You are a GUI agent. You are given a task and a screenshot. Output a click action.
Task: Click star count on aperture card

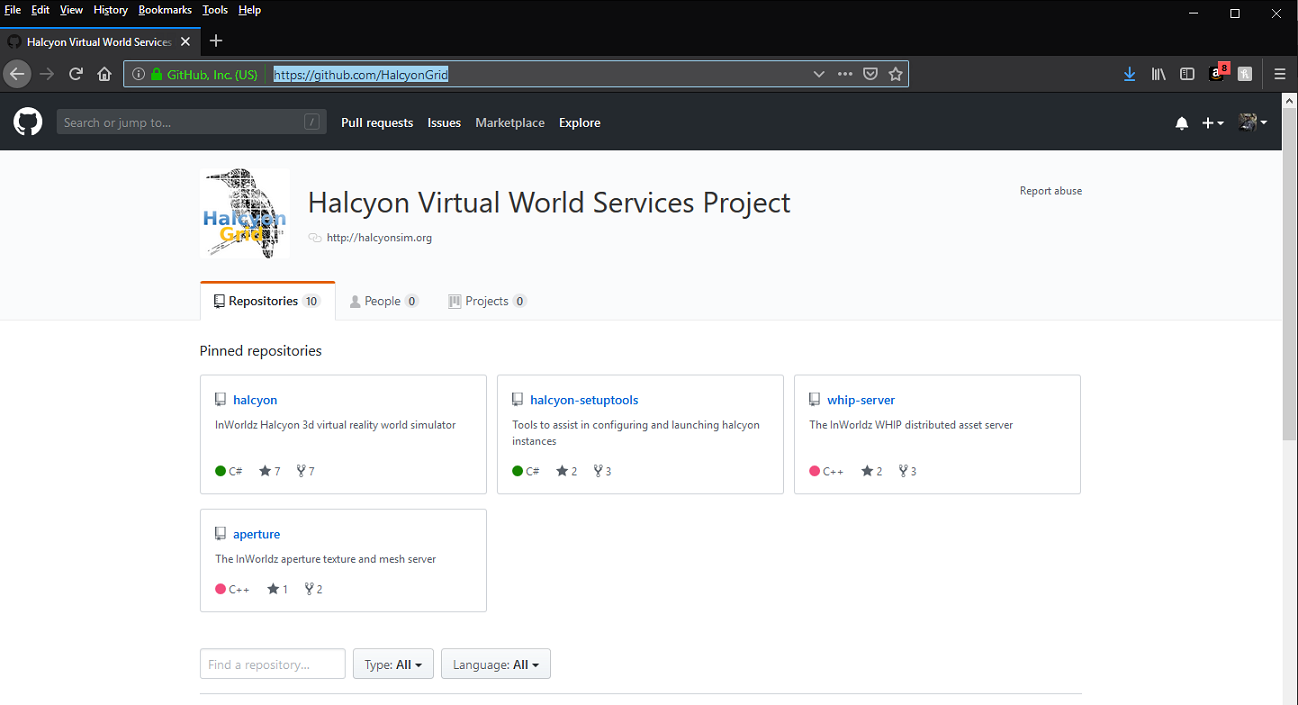[x=277, y=589]
